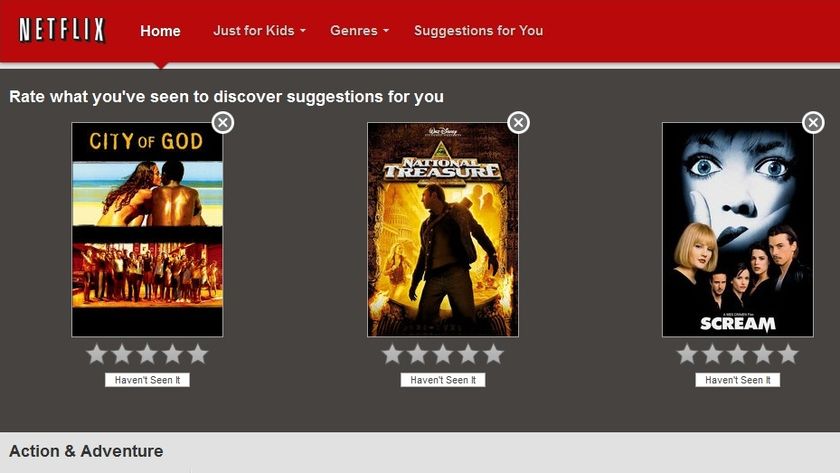This screenshot has width=840, height=473.
Task: Dismiss the City of God suggestion
Action: click(x=223, y=123)
